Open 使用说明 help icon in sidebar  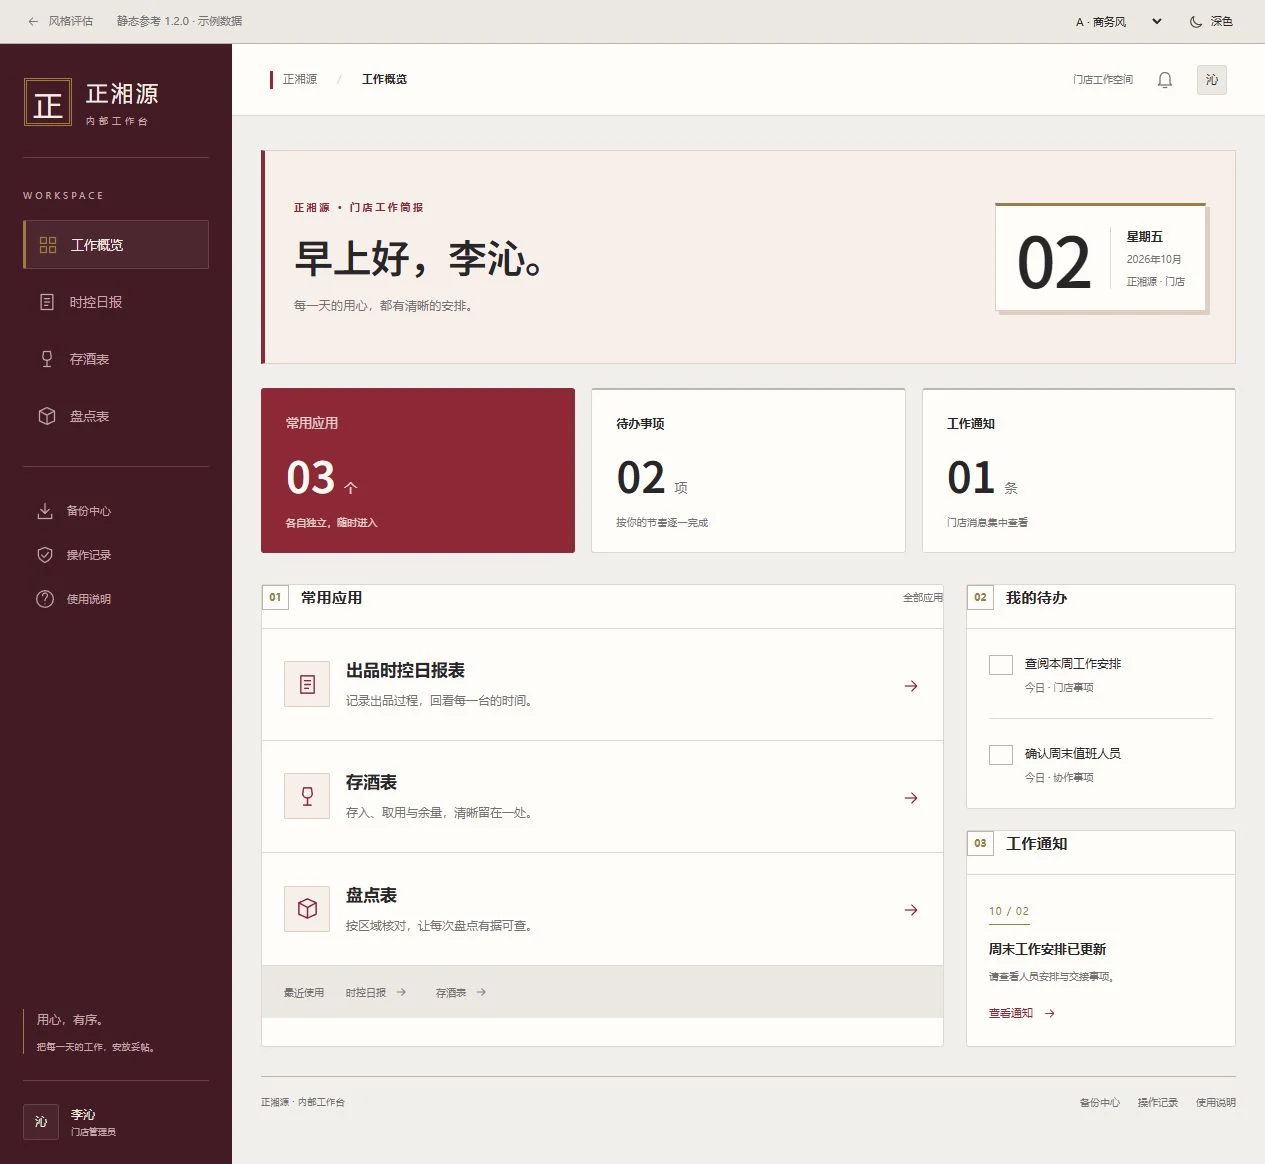pyautogui.click(x=116, y=599)
